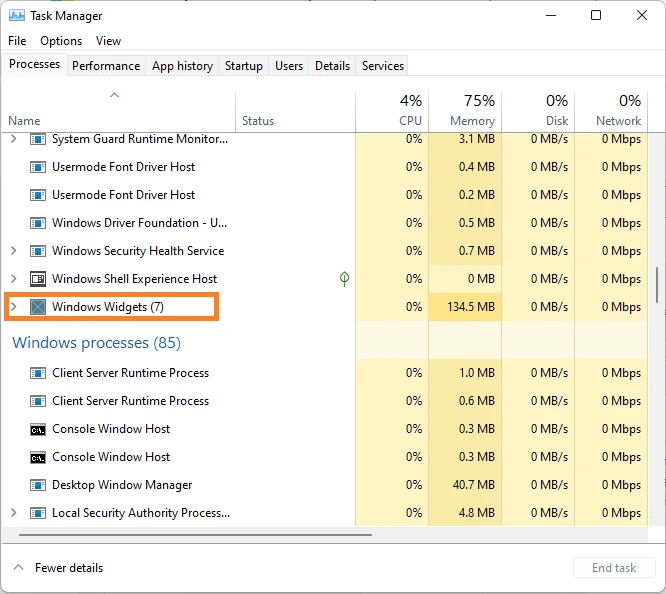This screenshot has height=594, width=666.
Task: Click the 40.7 MB memory value
Action: coord(474,485)
